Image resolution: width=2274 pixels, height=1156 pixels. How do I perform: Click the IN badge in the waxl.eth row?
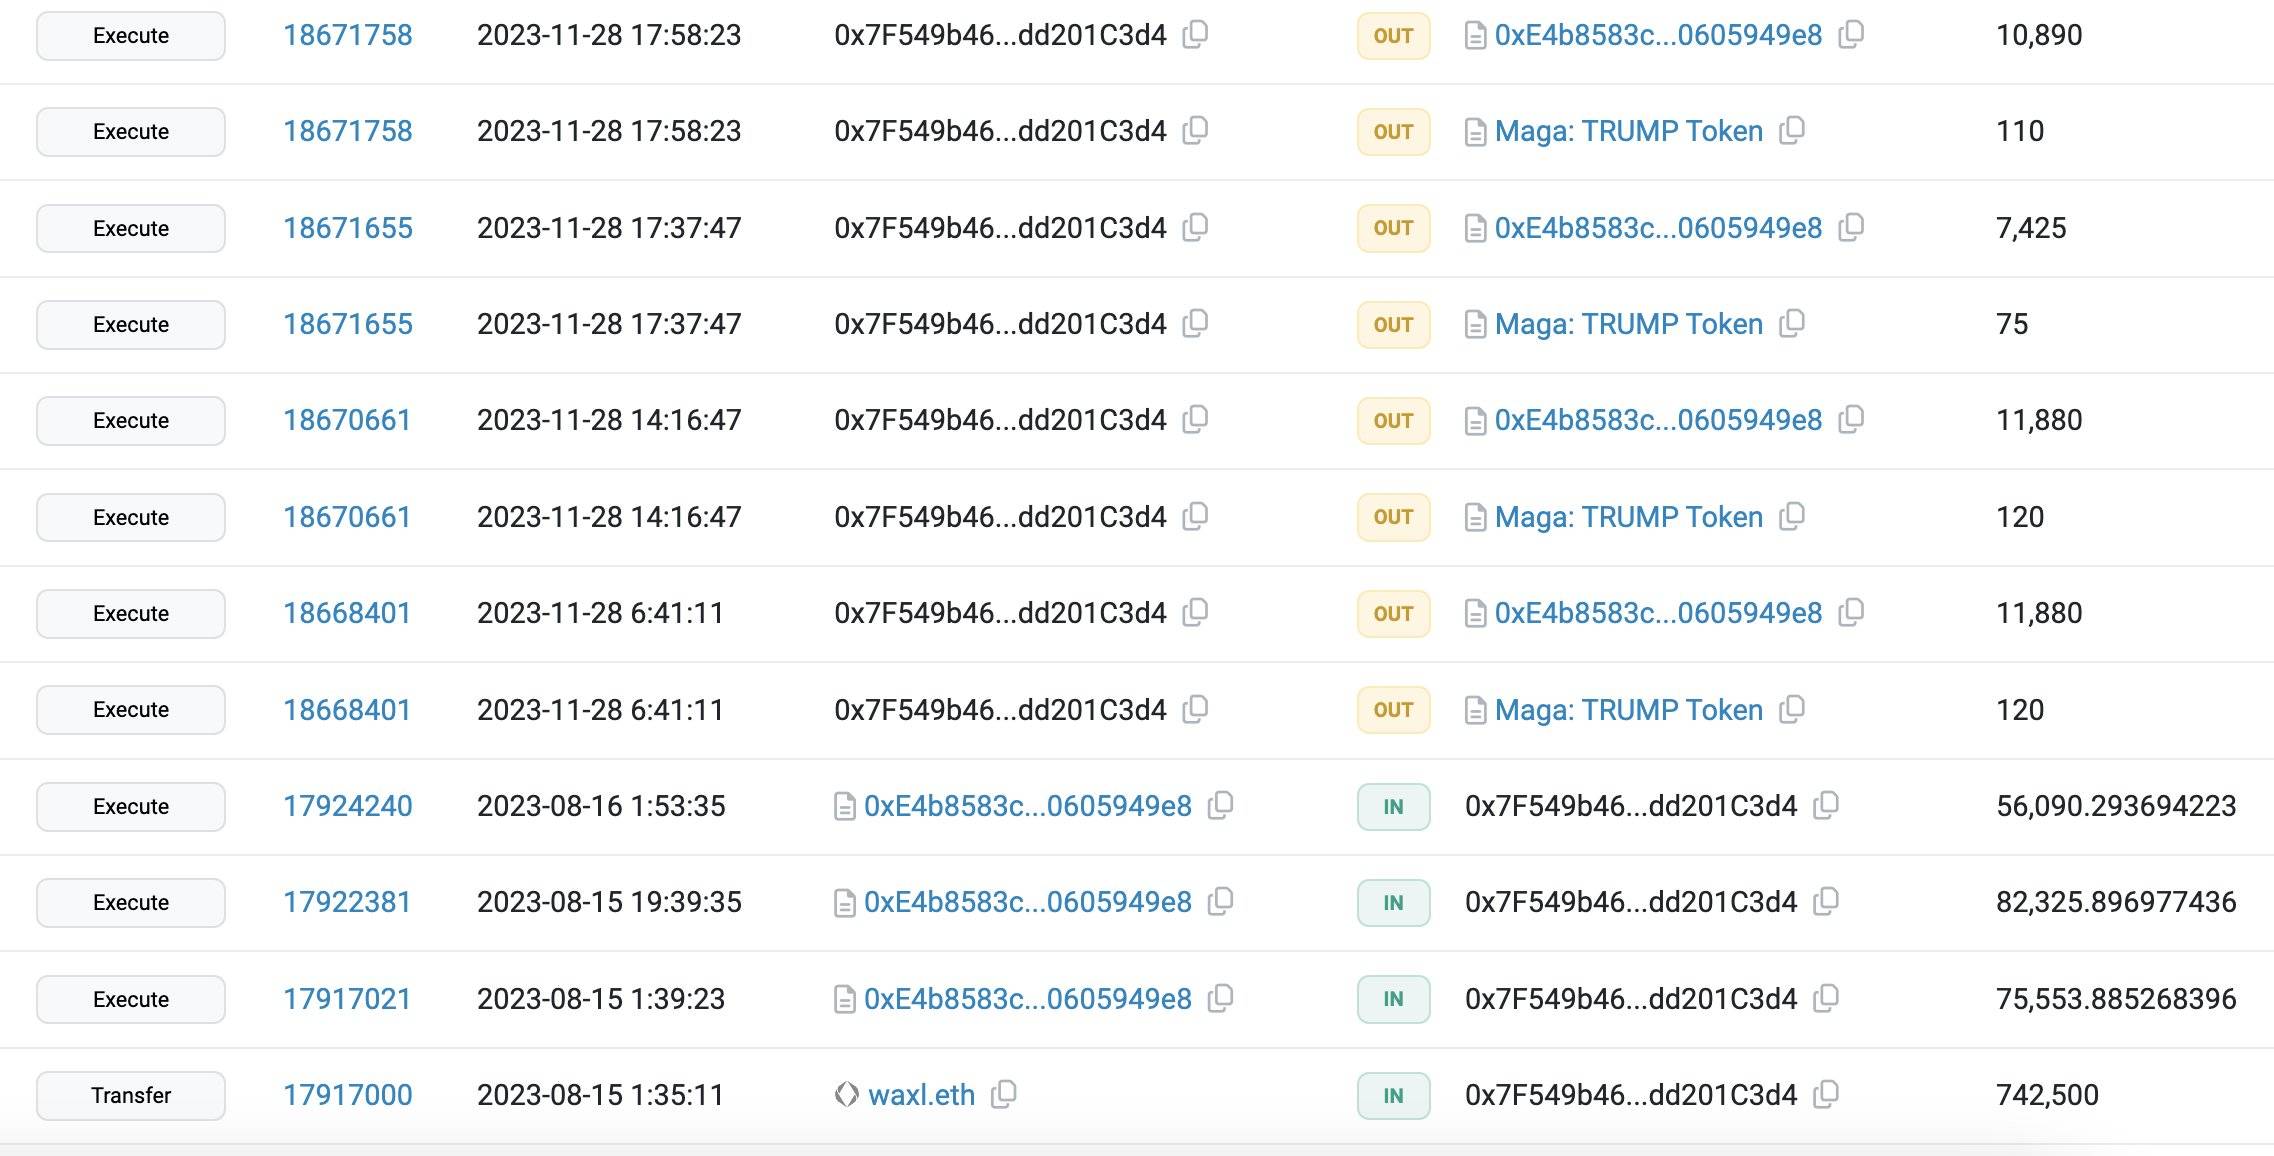1393,1095
